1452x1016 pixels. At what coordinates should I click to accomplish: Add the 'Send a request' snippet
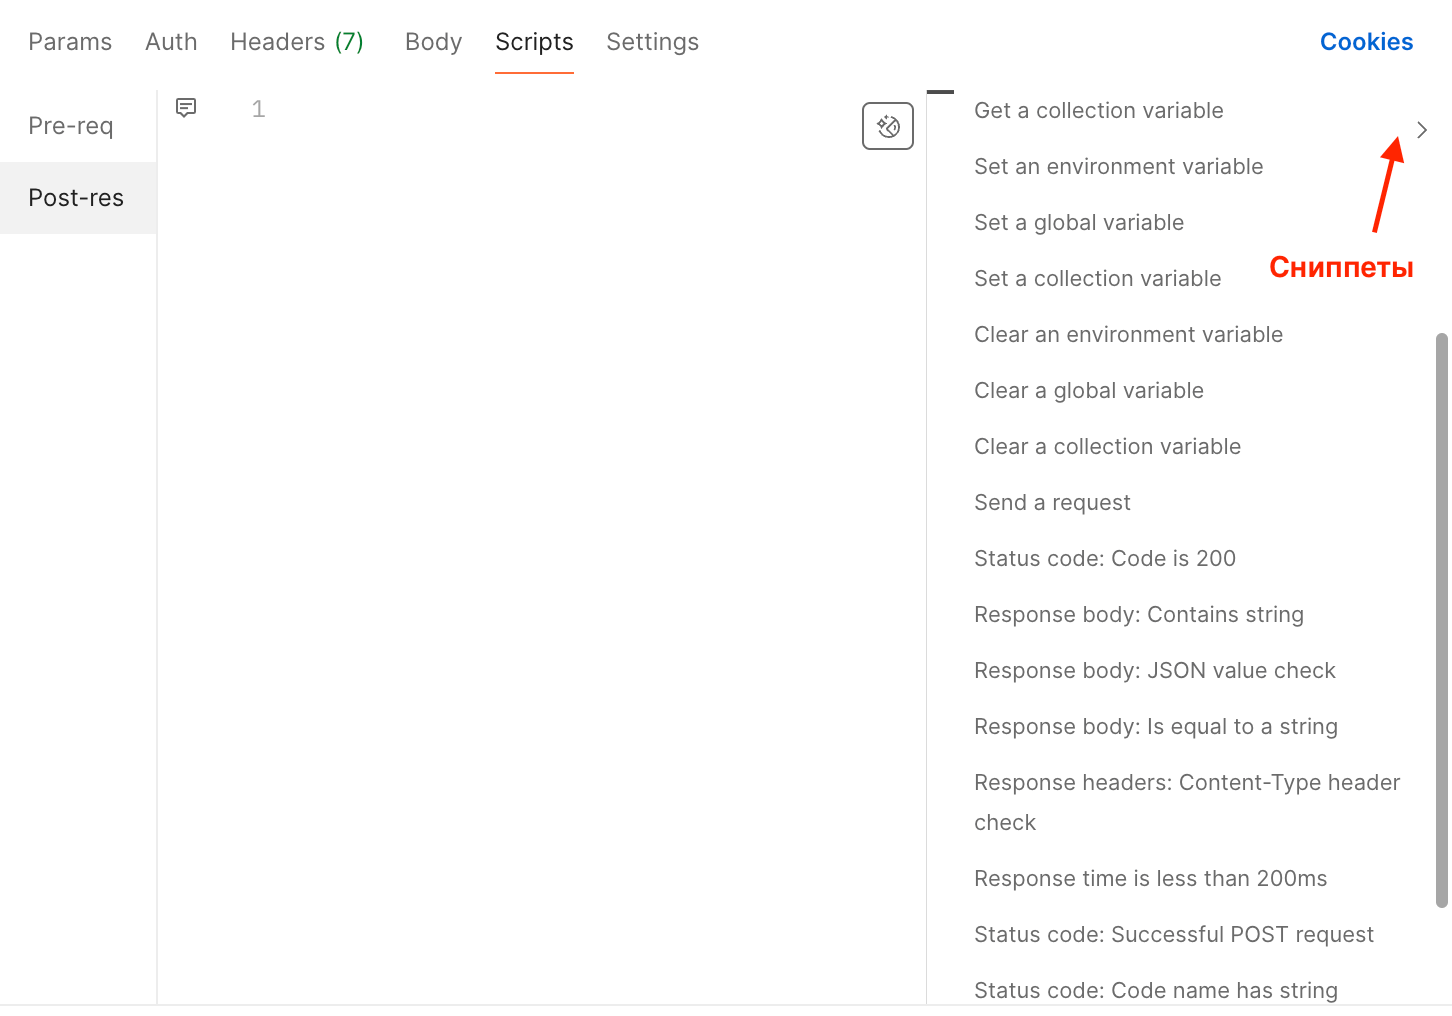pyautogui.click(x=1052, y=503)
